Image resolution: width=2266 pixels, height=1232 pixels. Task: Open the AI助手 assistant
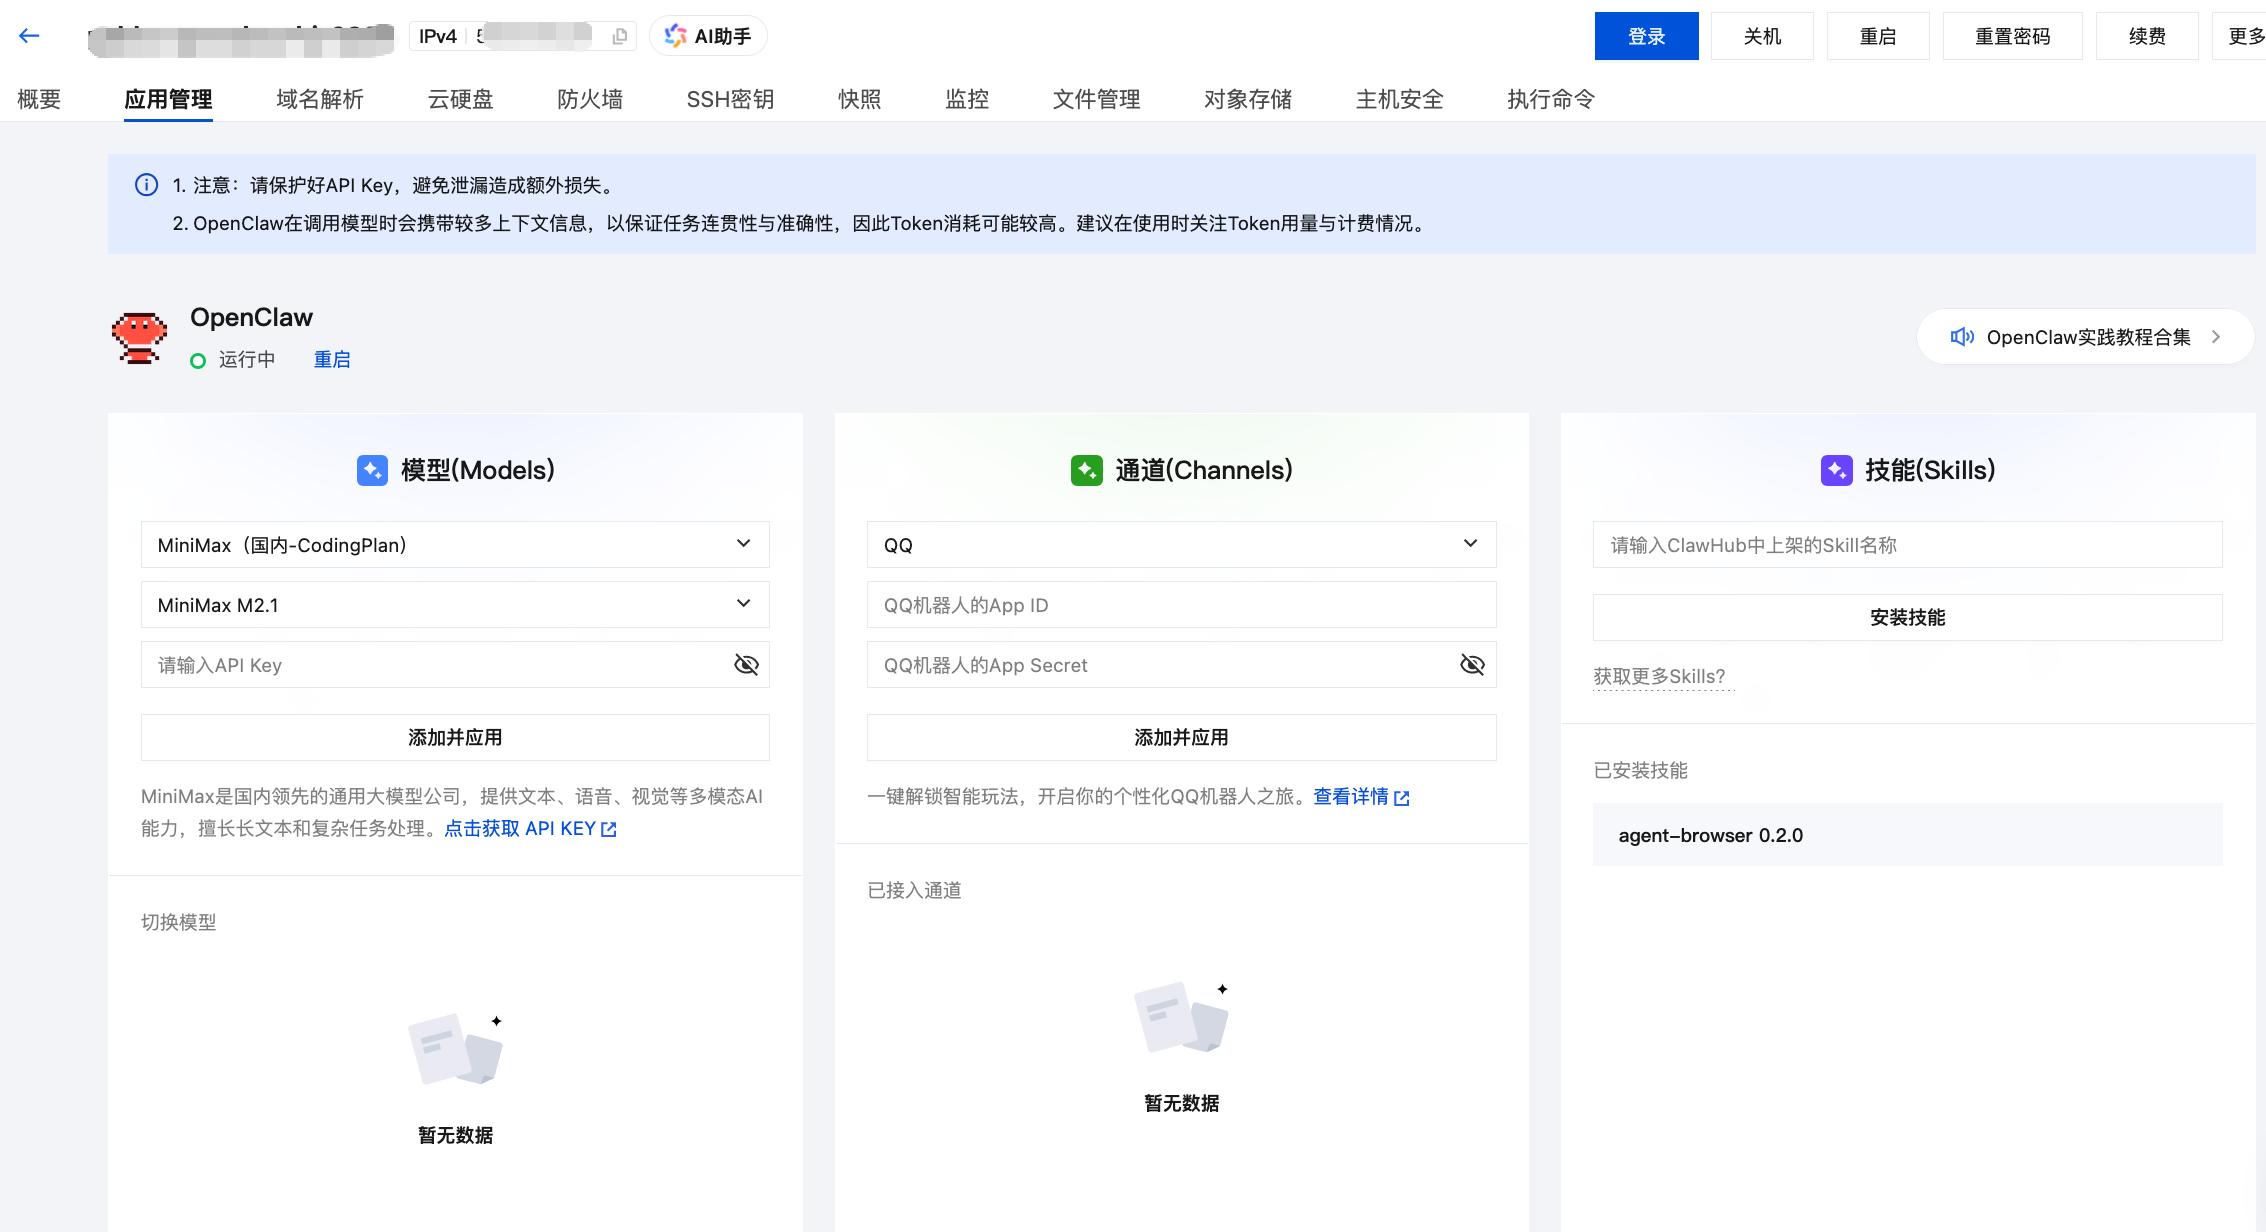pos(708,35)
